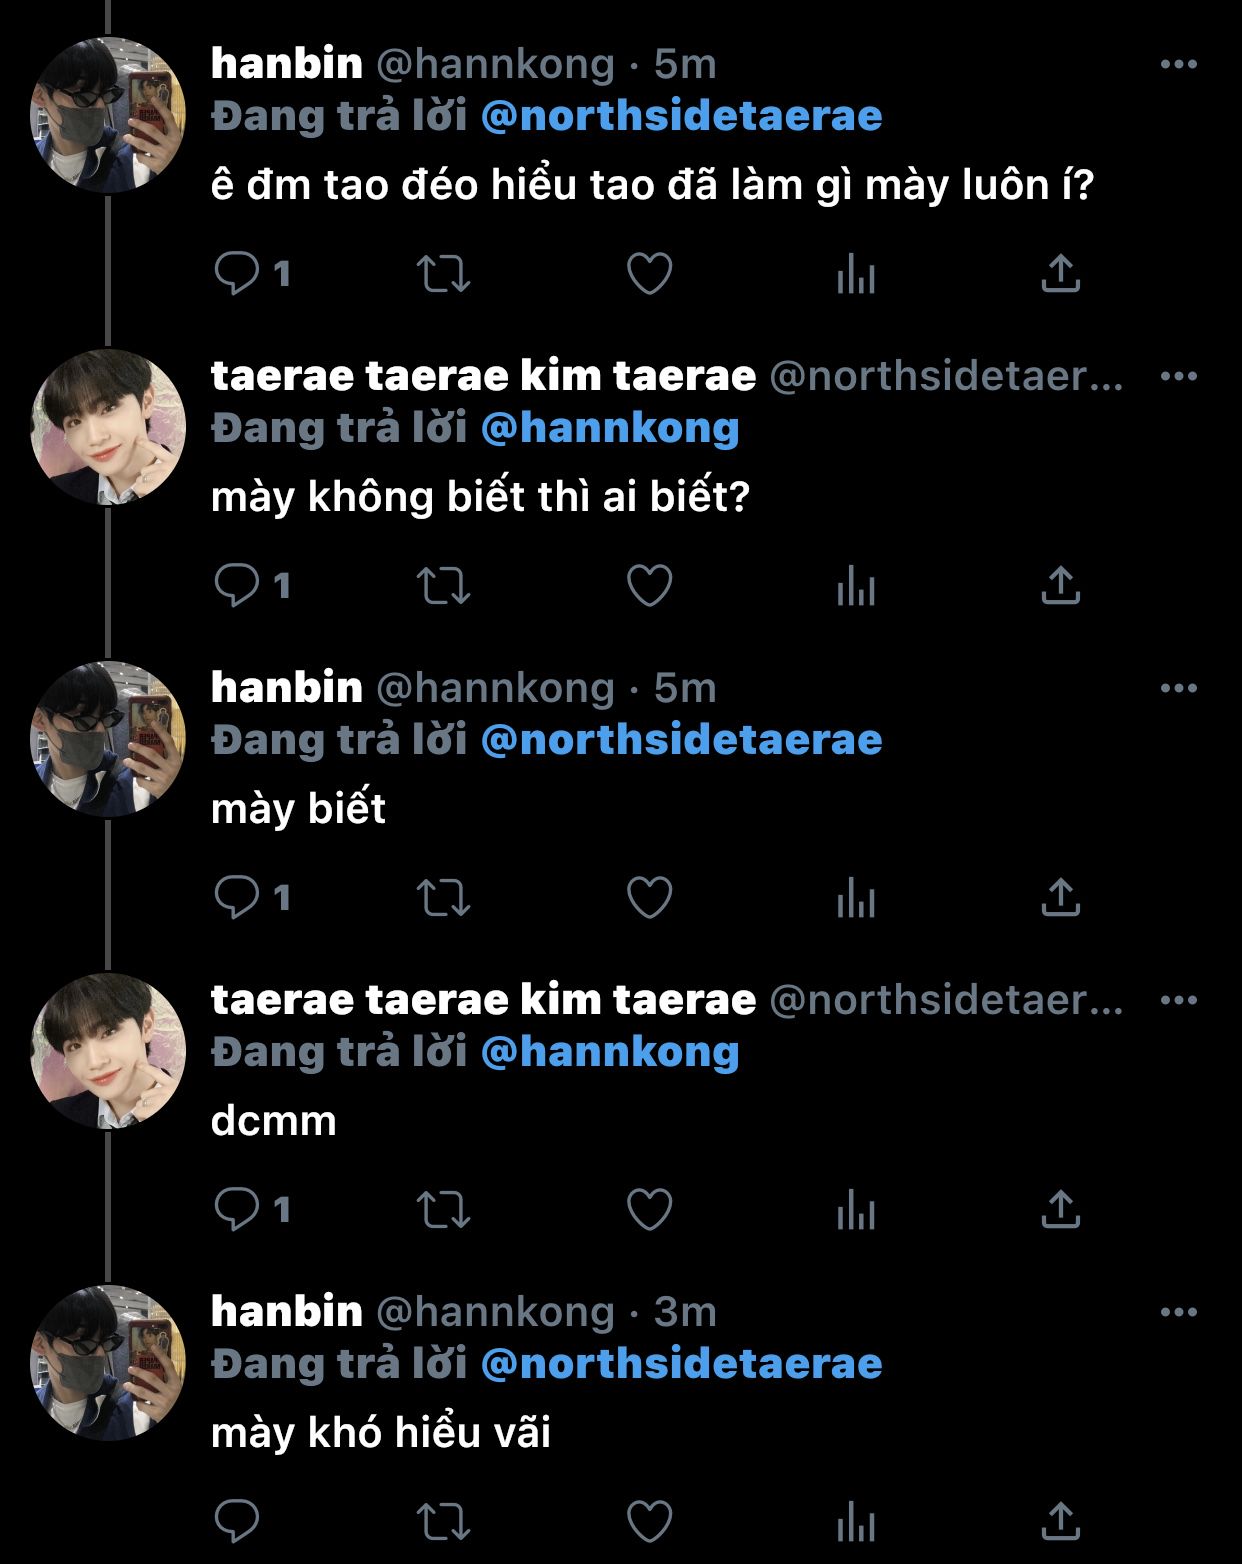View analytics for "mày không biết thì ai biết?" tweet

856,585
